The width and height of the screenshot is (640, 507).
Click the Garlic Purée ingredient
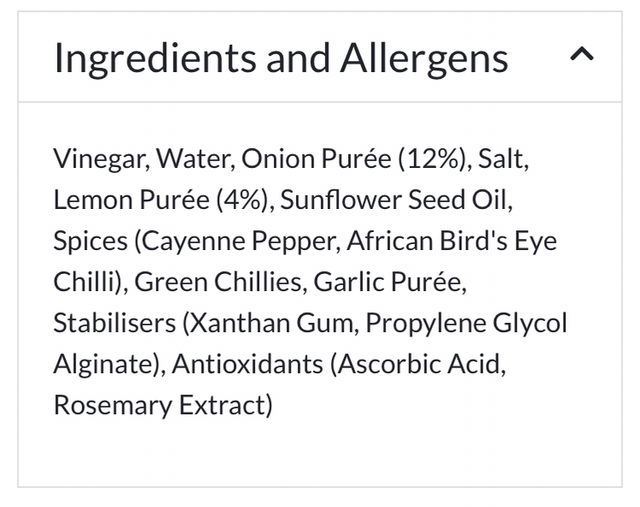389,282
